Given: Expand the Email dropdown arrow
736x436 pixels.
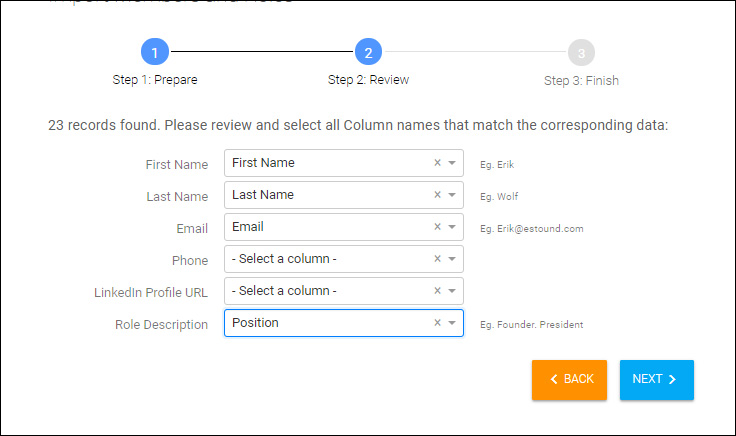Looking at the screenshot, I should [x=452, y=227].
